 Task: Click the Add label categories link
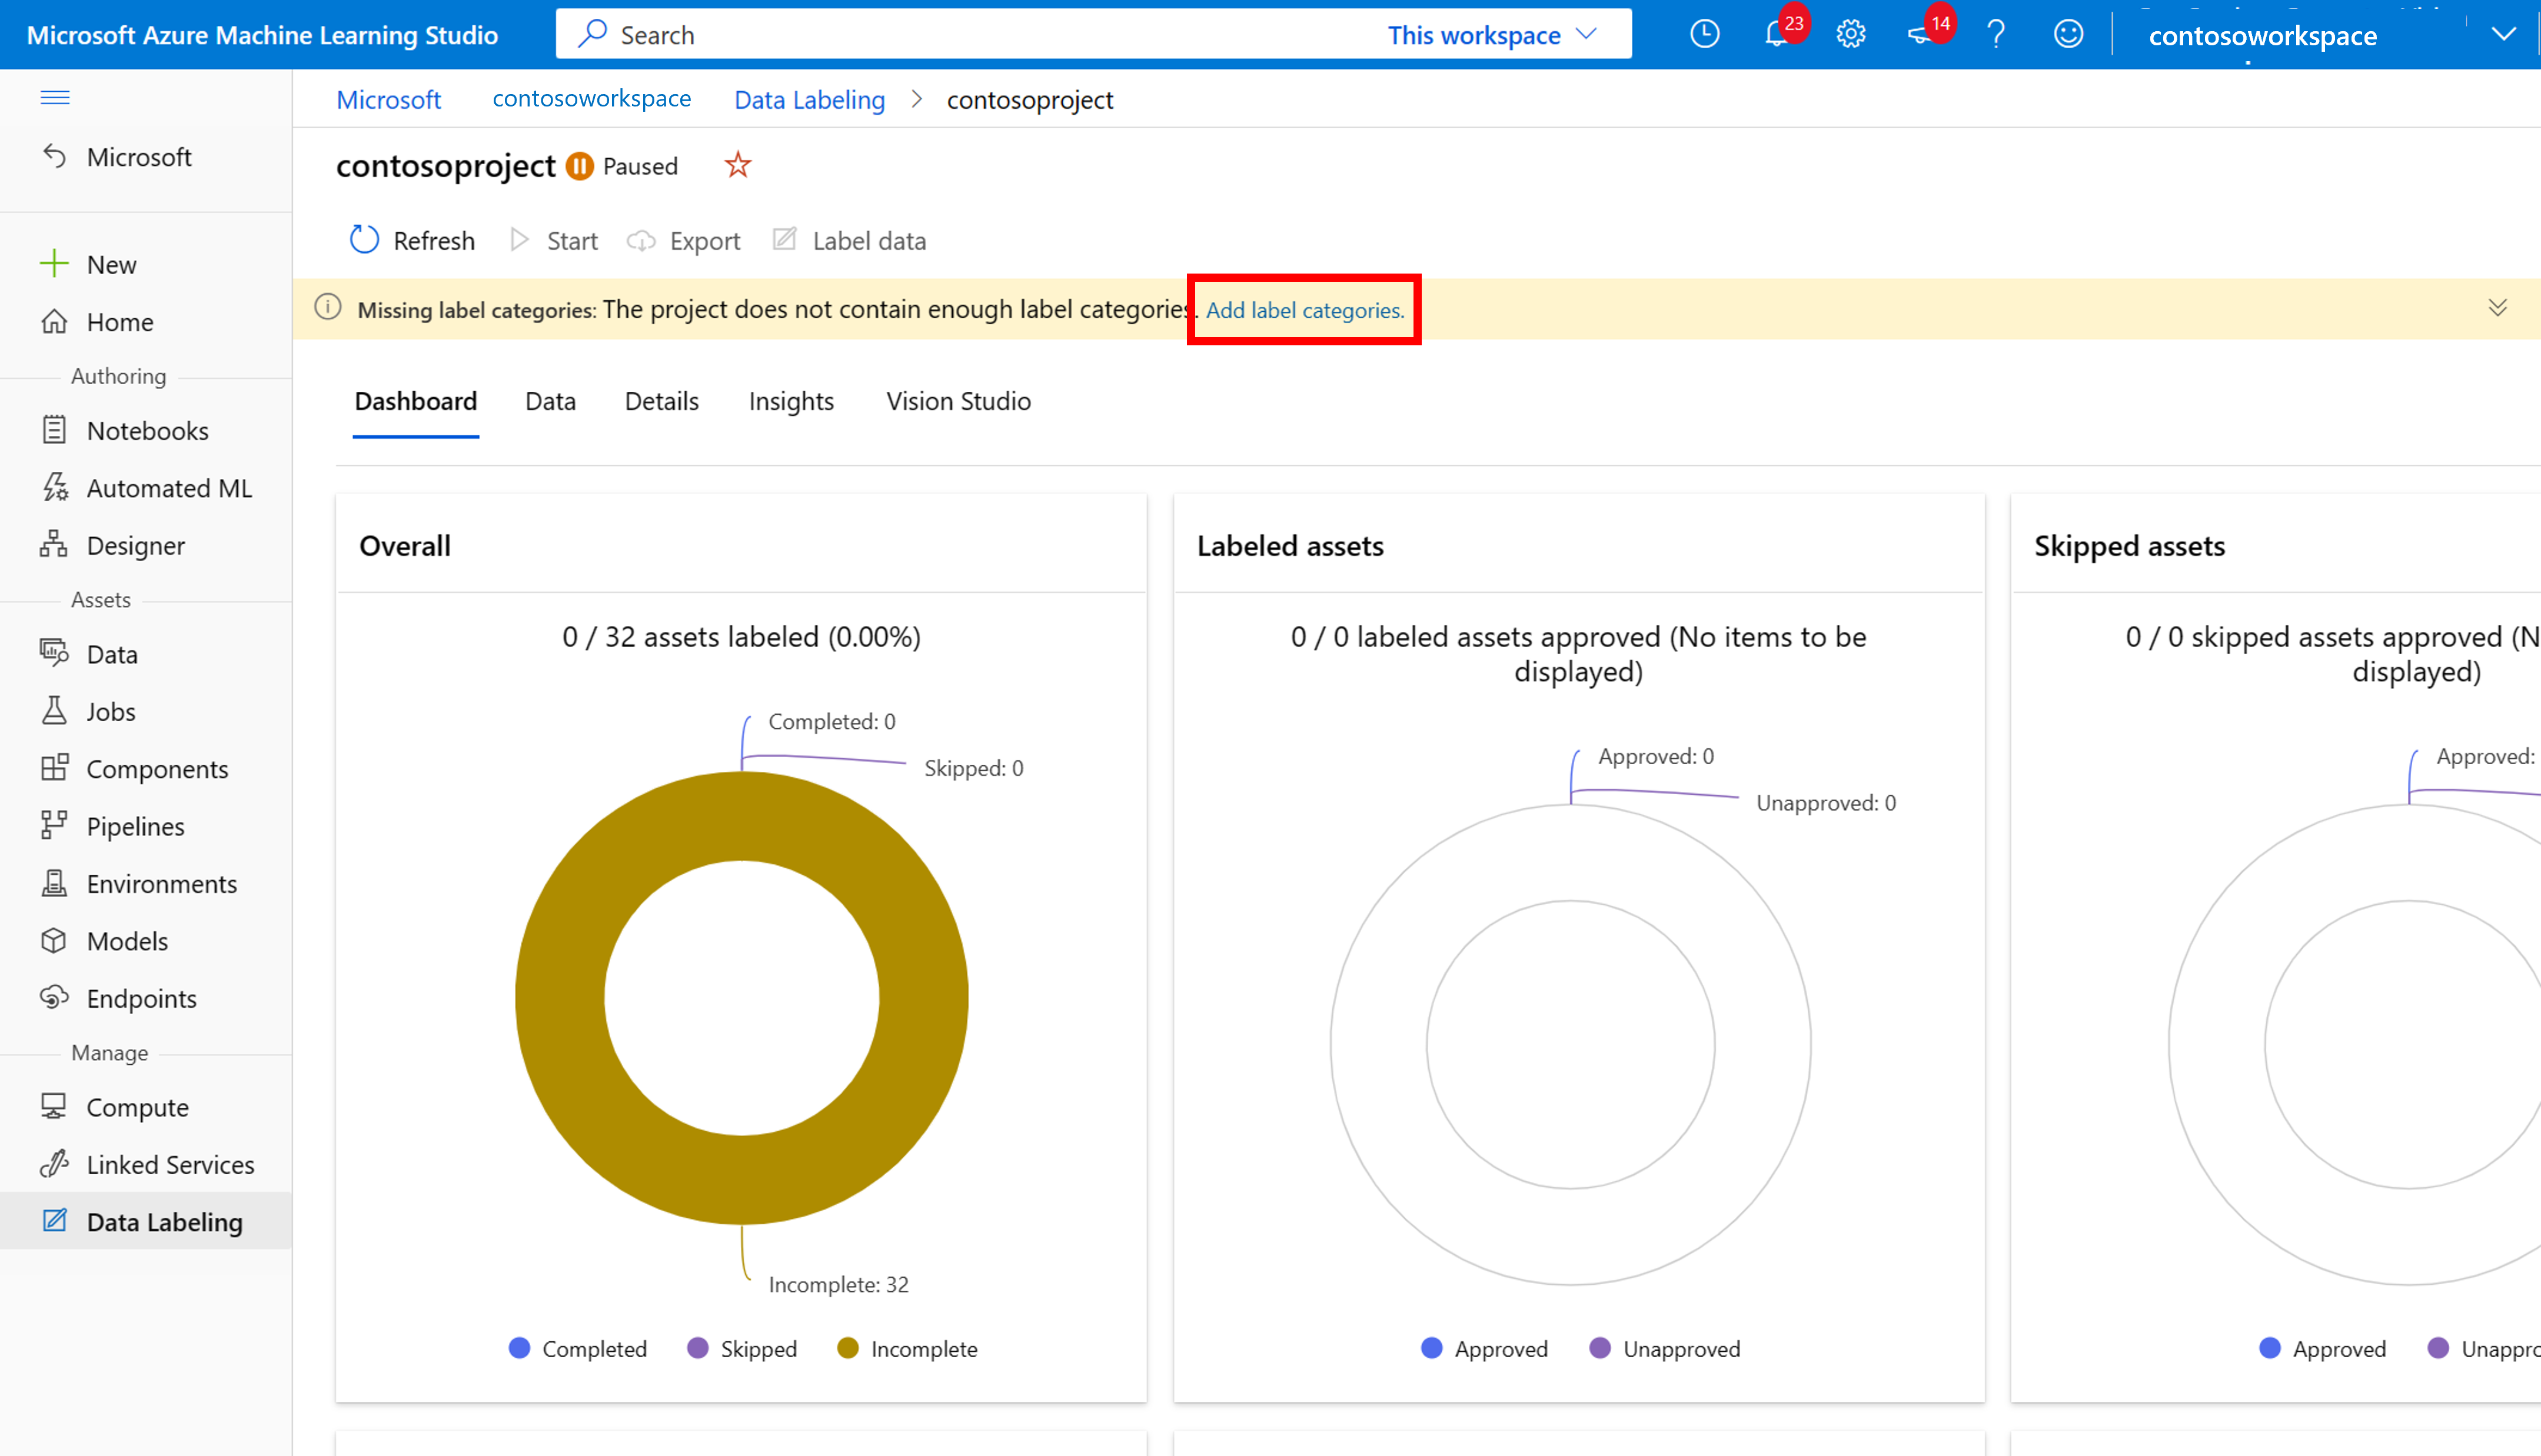[x=1305, y=311]
